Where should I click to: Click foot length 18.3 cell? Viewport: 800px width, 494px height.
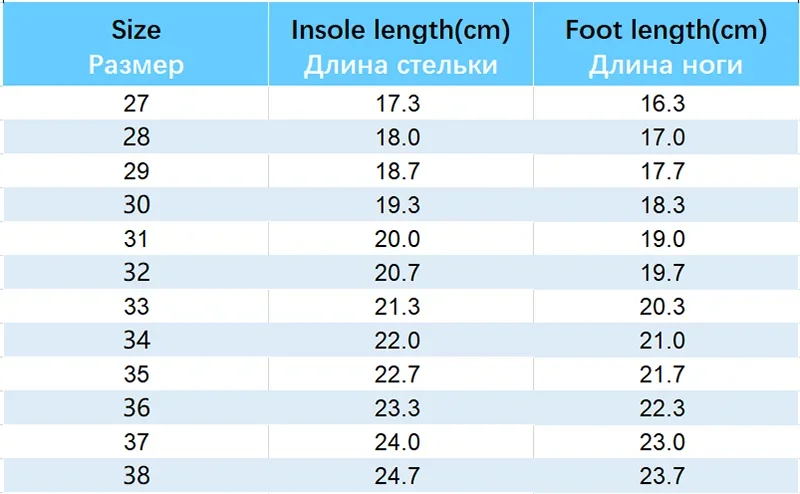[666, 205]
